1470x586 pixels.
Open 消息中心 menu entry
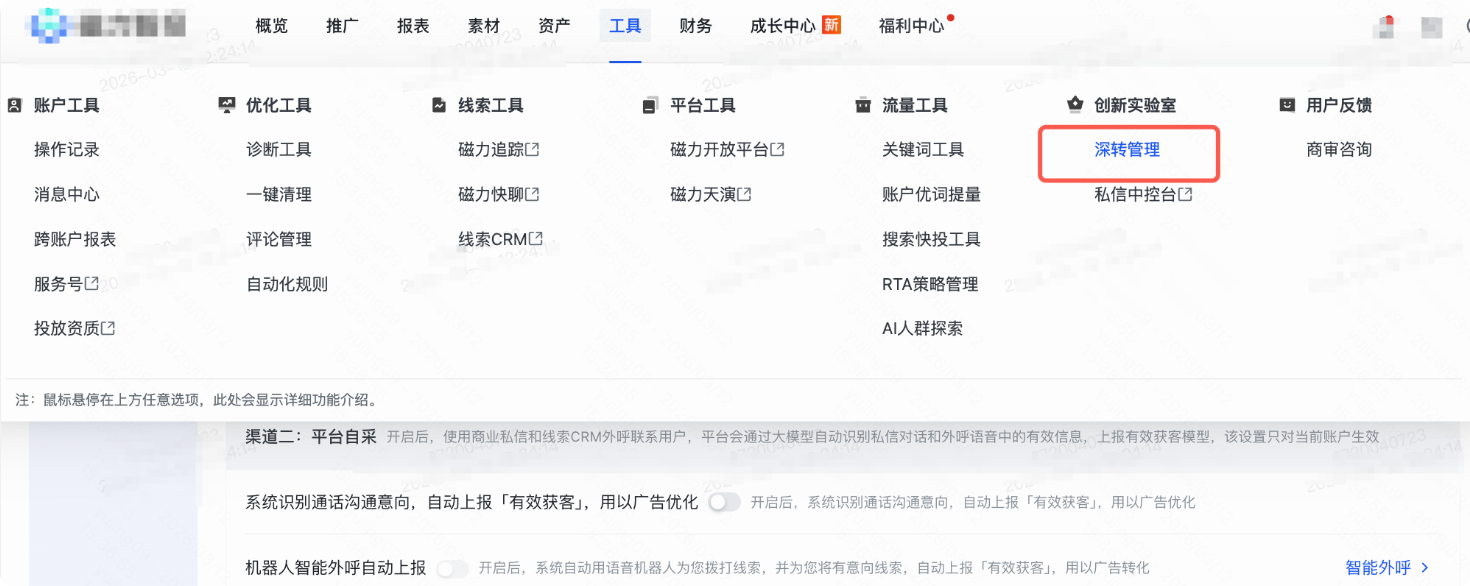(67, 194)
